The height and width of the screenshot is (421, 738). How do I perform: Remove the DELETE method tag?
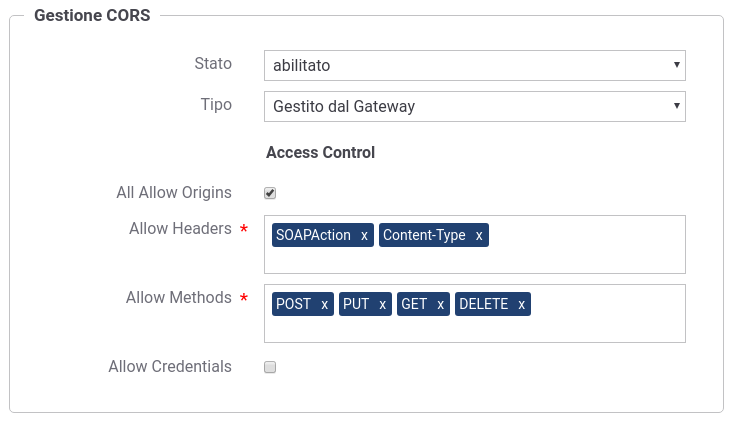tap(521, 305)
